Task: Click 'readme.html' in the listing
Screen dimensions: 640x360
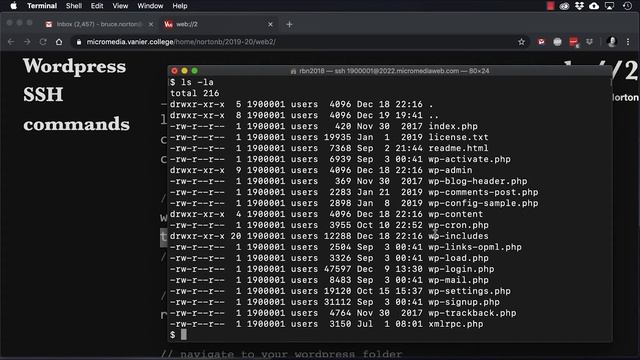Action: (458, 149)
